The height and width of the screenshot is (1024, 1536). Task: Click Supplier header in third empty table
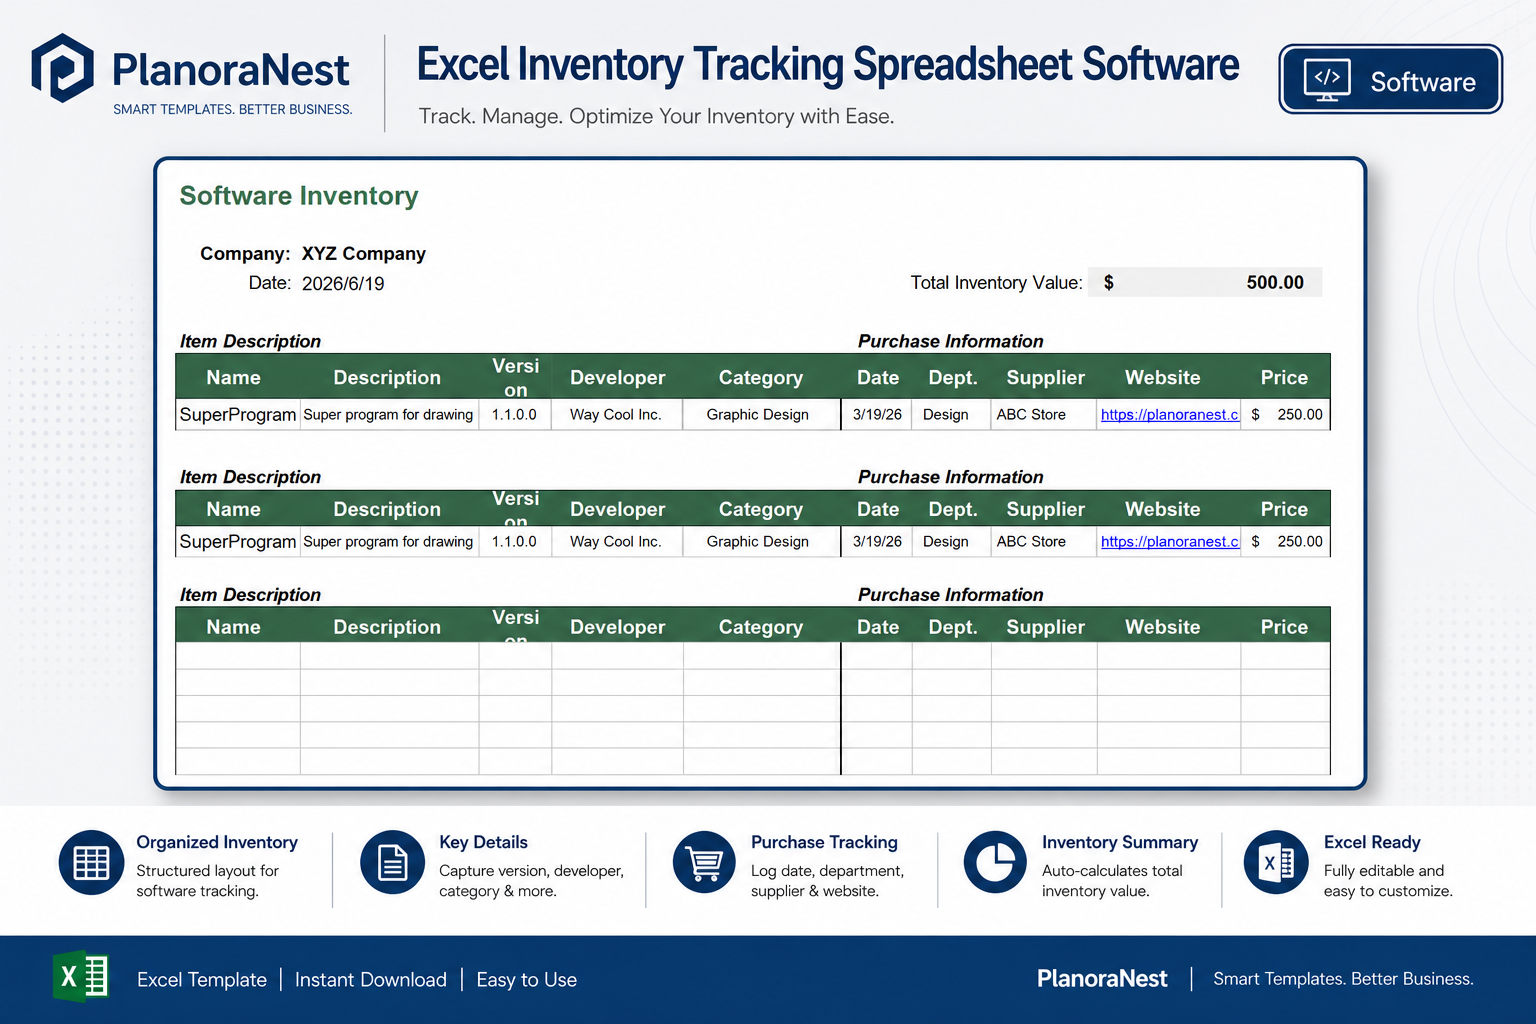pos(1045,627)
